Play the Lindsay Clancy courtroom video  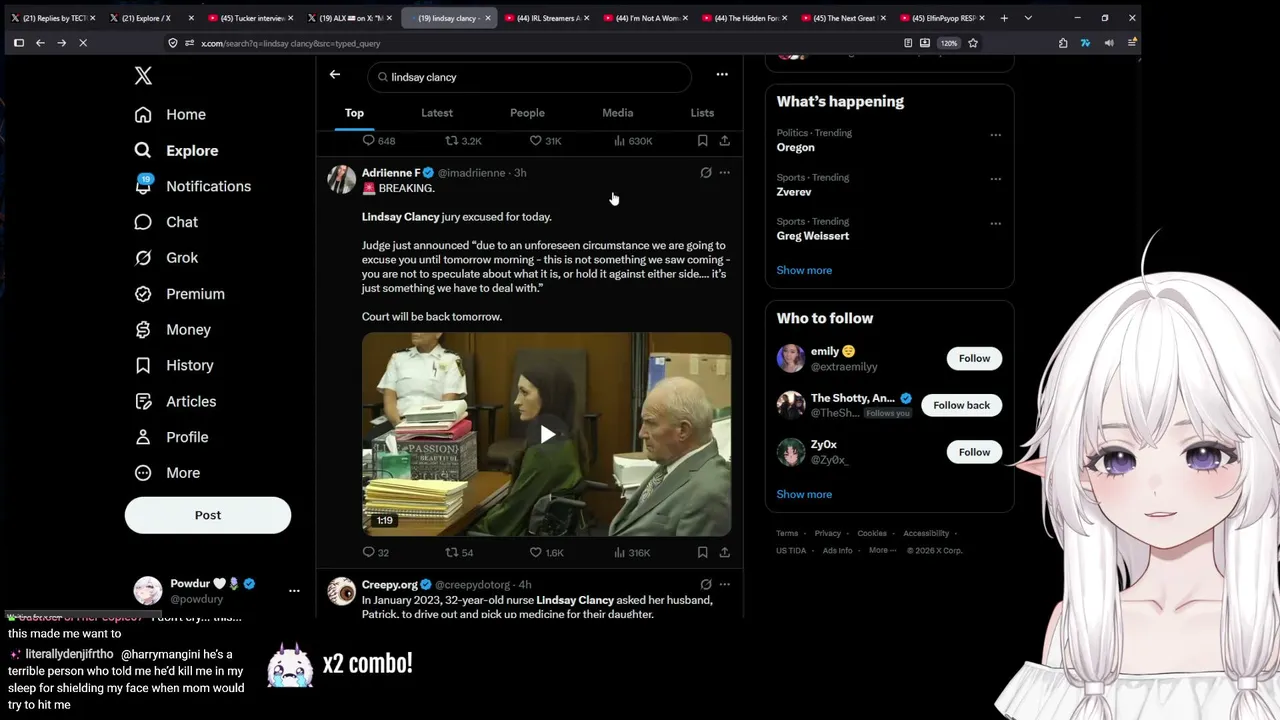tap(547, 434)
